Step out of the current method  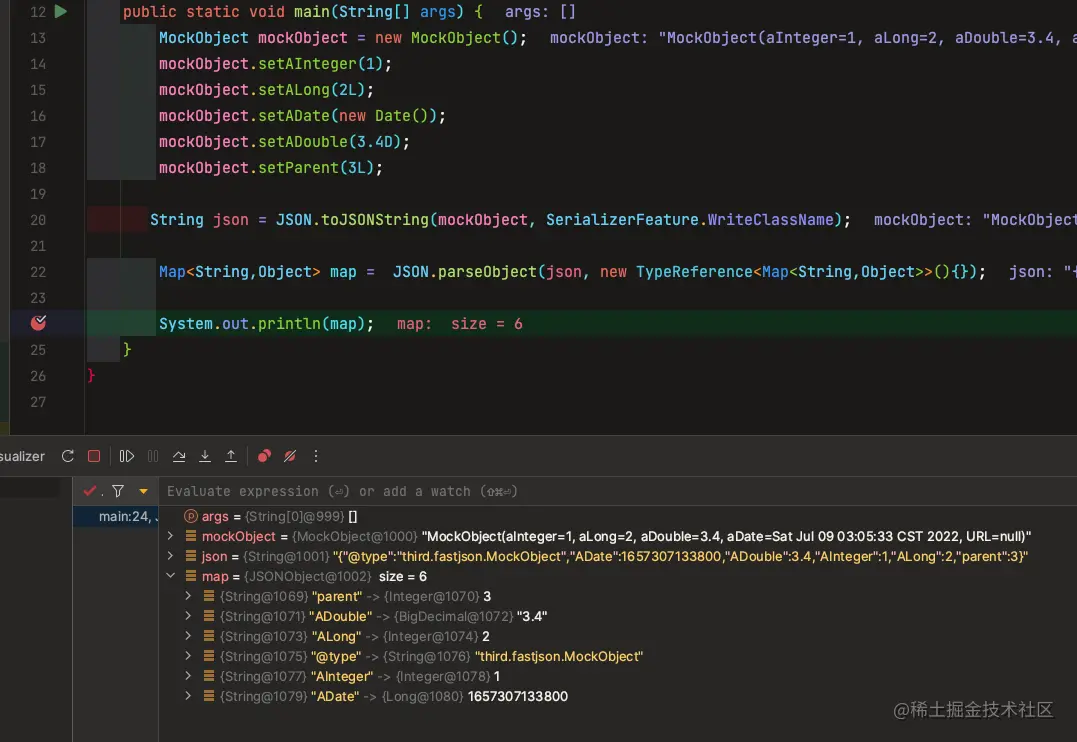click(231, 456)
